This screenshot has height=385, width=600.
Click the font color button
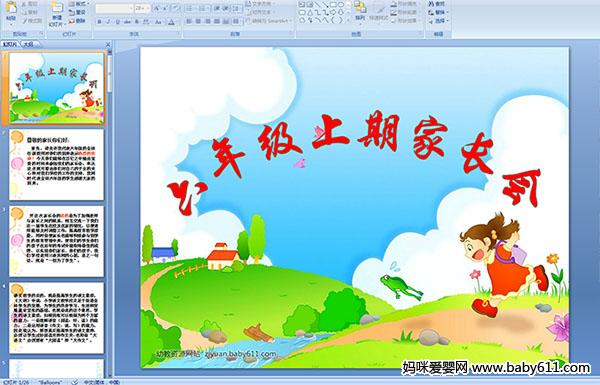tap(172, 22)
